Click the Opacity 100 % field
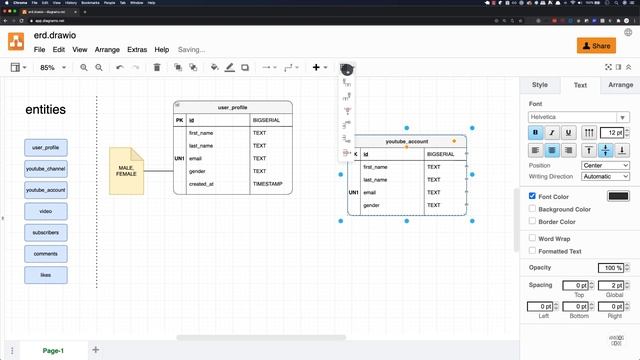The width and height of the screenshot is (640, 360). pos(611,268)
